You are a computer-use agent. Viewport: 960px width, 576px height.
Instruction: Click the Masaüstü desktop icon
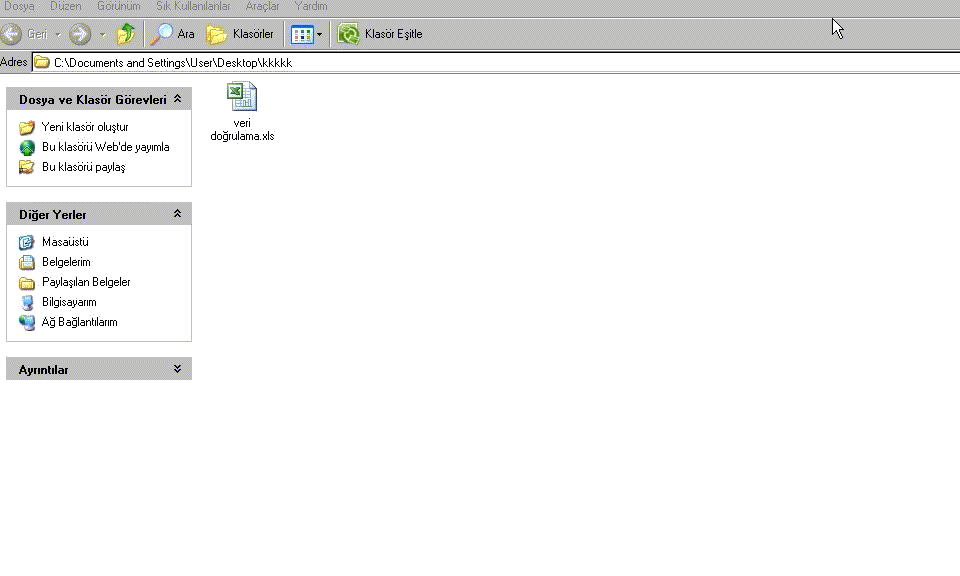click(26, 242)
